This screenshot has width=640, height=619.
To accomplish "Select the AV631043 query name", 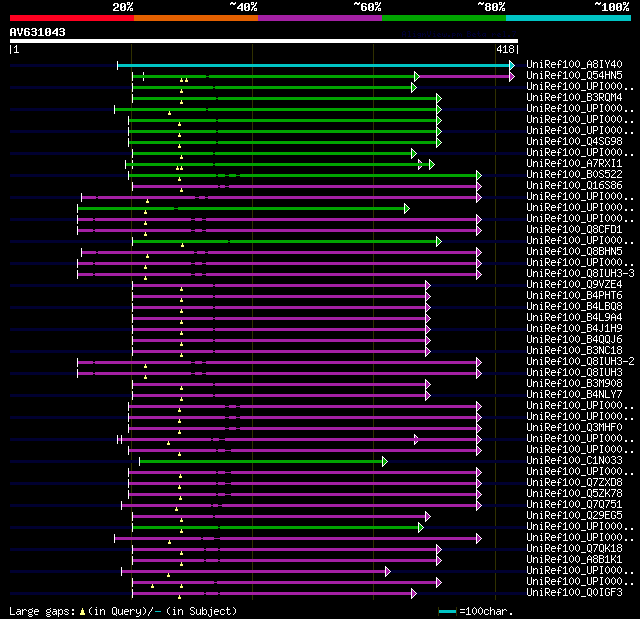I will (x=38, y=32).
